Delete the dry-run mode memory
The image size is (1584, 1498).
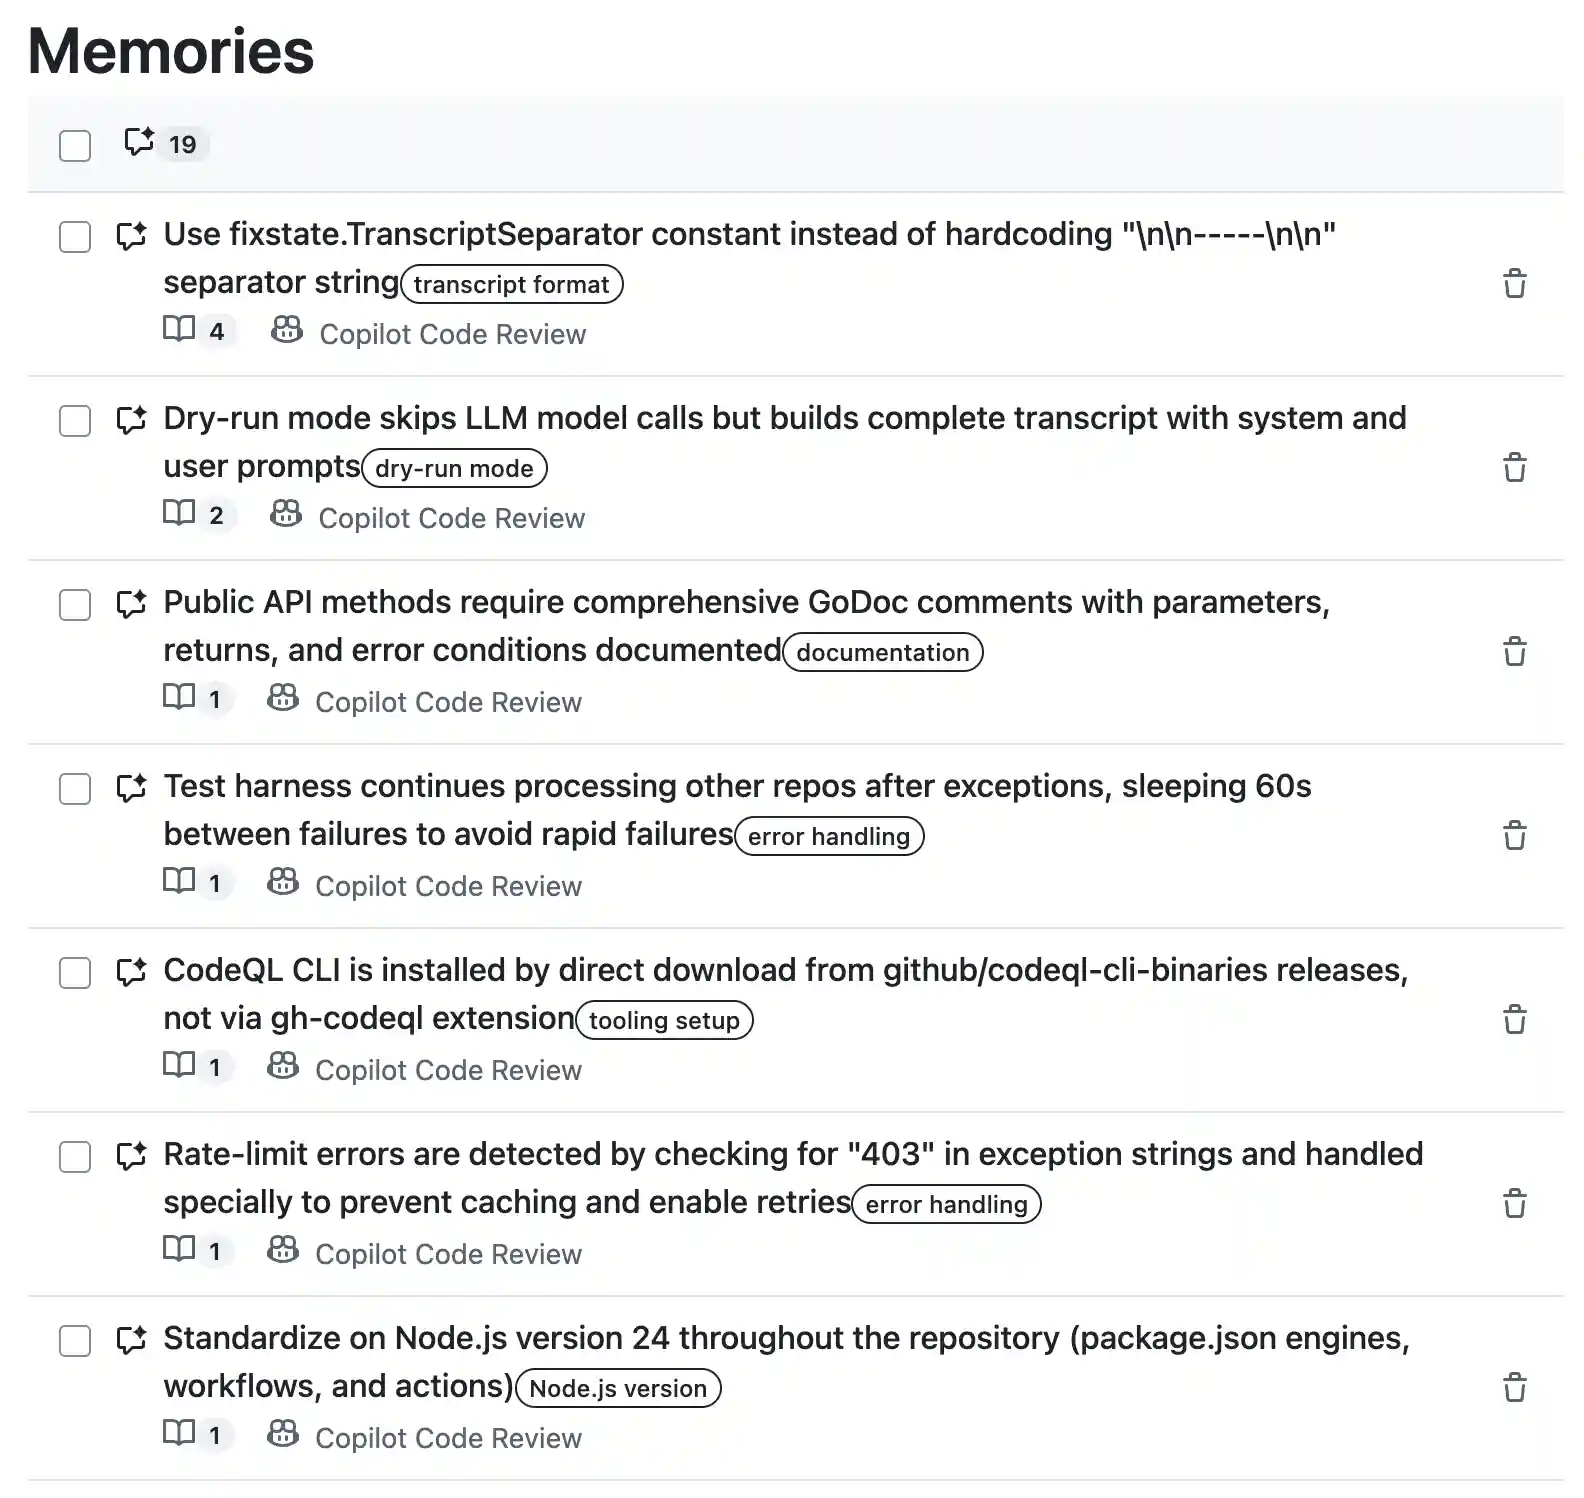pyautogui.click(x=1515, y=467)
